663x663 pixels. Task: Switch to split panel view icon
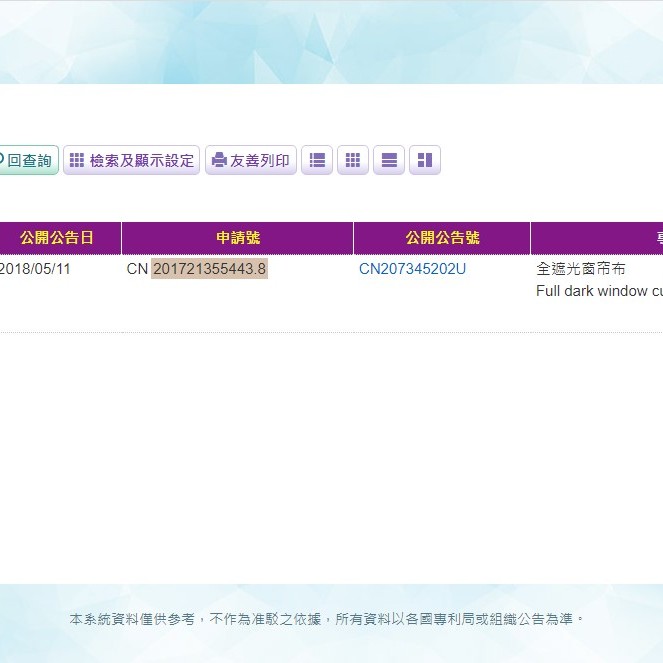click(x=425, y=160)
